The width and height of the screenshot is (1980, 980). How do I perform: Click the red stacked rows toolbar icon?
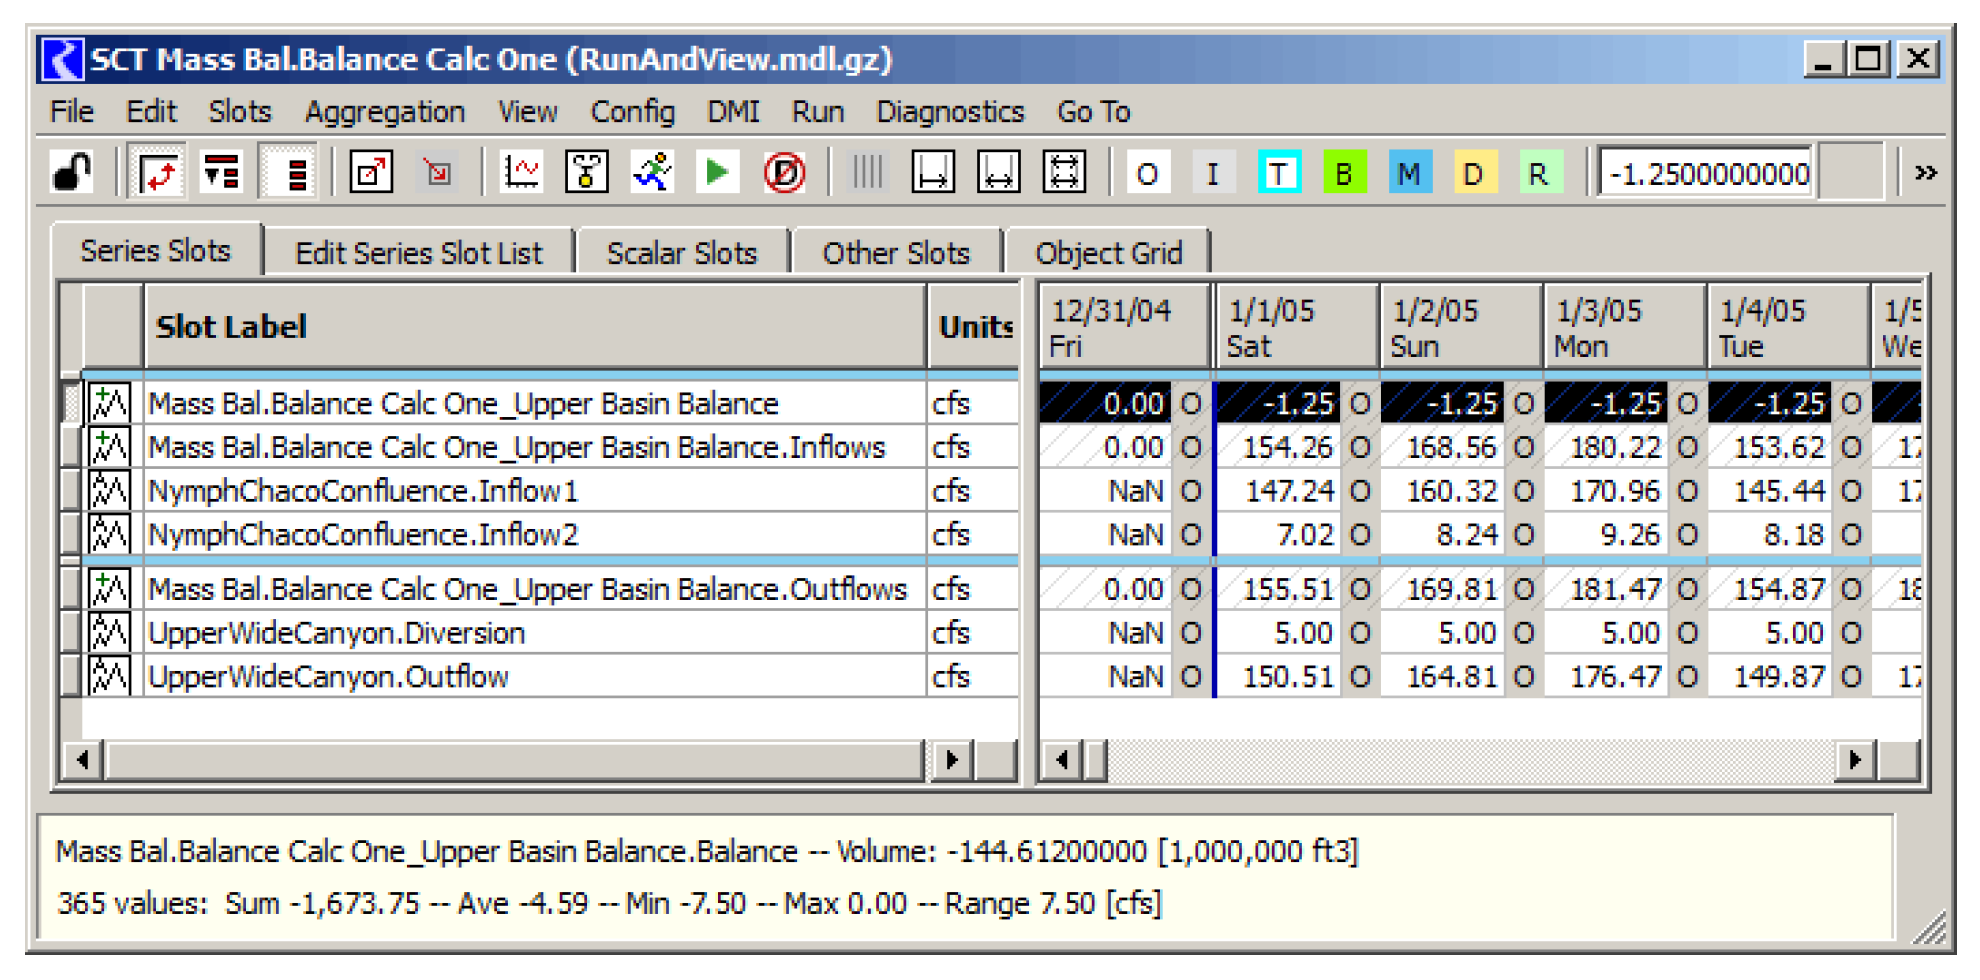coord(296,173)
